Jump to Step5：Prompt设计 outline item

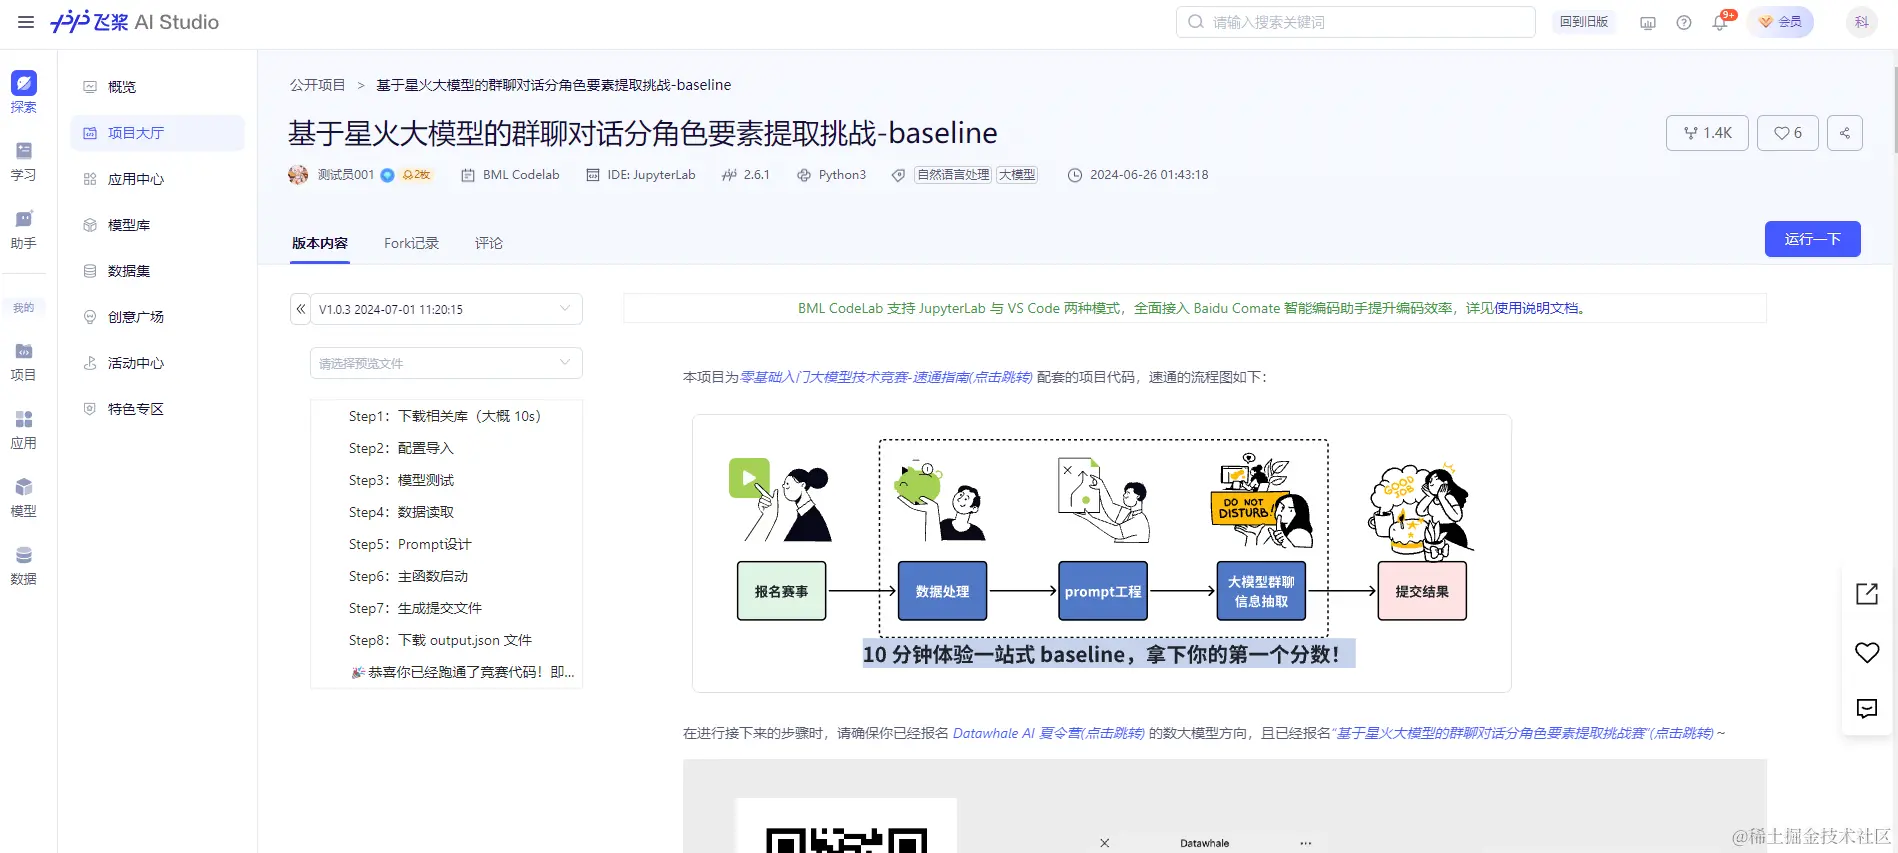click(410, 544)
